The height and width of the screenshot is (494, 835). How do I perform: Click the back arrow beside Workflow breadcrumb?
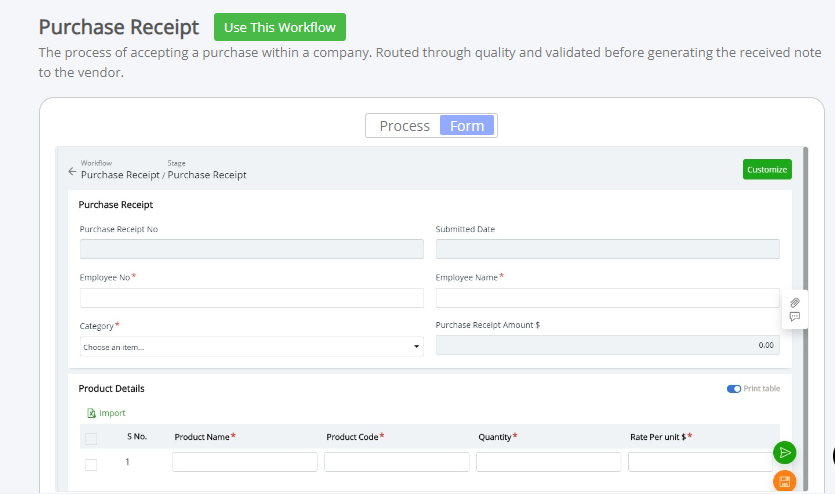(72, 171)
